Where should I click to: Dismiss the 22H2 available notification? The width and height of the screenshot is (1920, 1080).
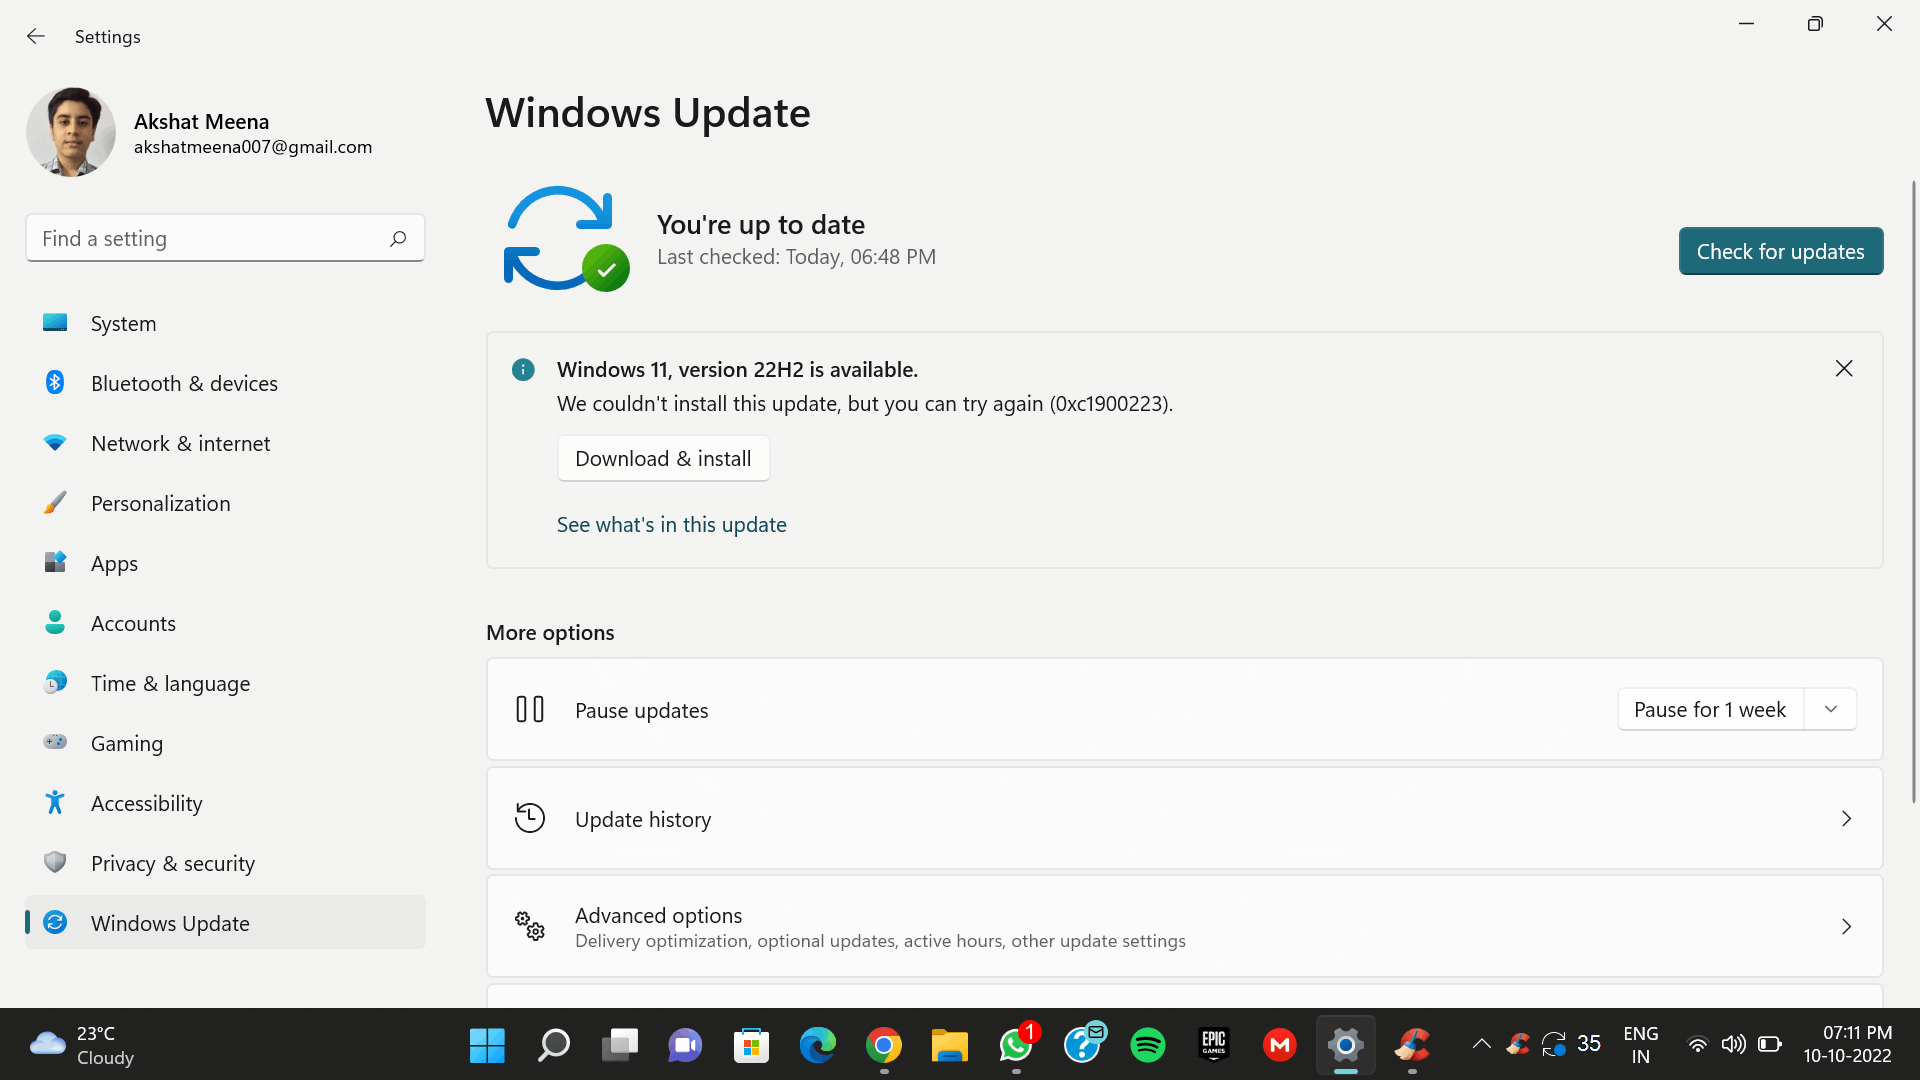[1844, 368]
